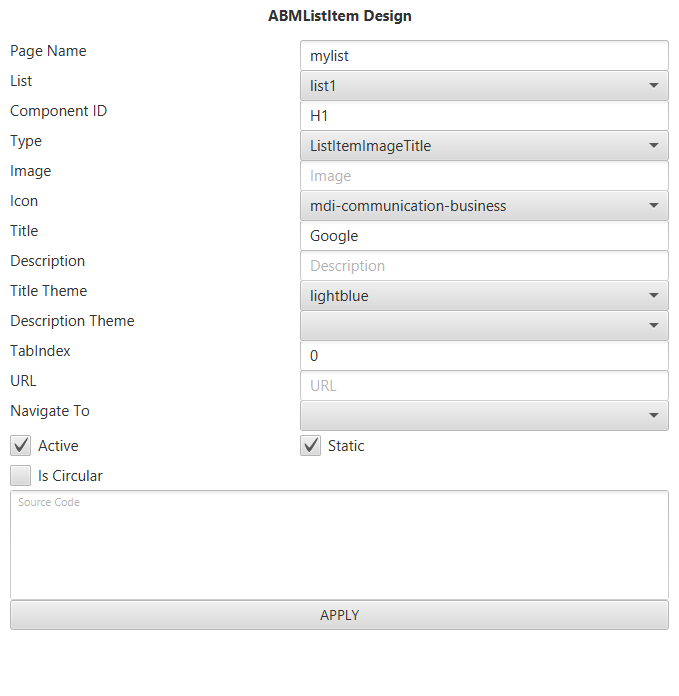The width and height of the screenshot is (679, 696).
Task: Open the Title Theme dropdown showing lightblue
Action: pos(484,296)
